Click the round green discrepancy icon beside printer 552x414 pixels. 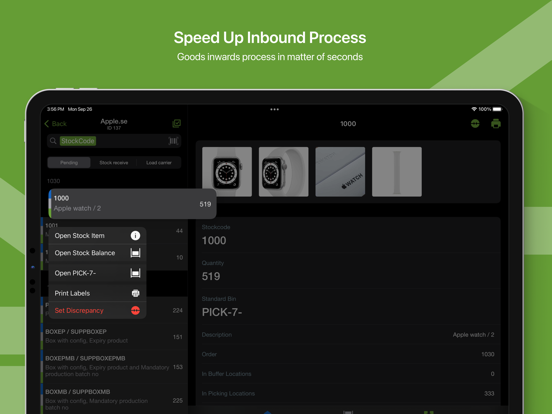(x=475, y=124)
